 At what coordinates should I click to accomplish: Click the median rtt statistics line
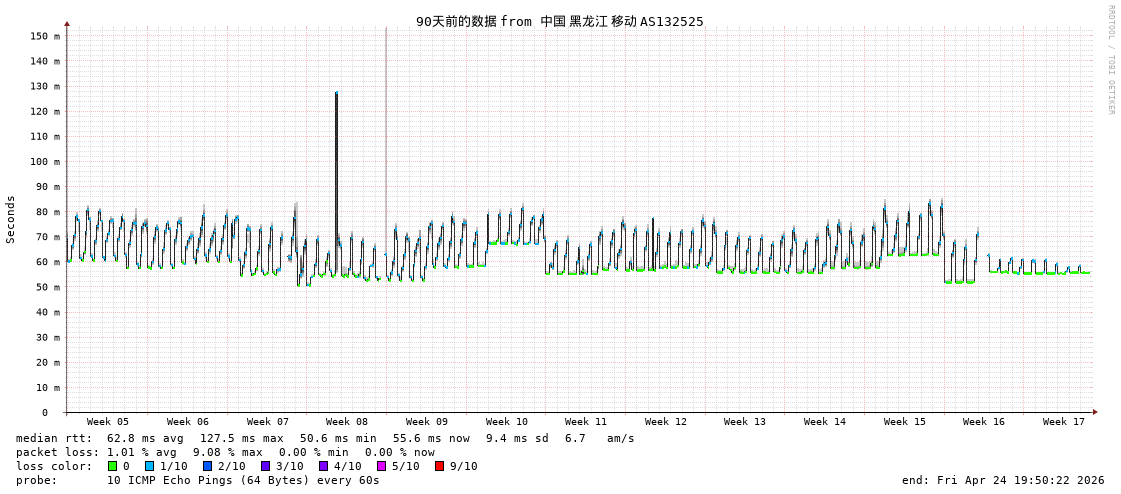pyautogui.click(x=325, y=438)
